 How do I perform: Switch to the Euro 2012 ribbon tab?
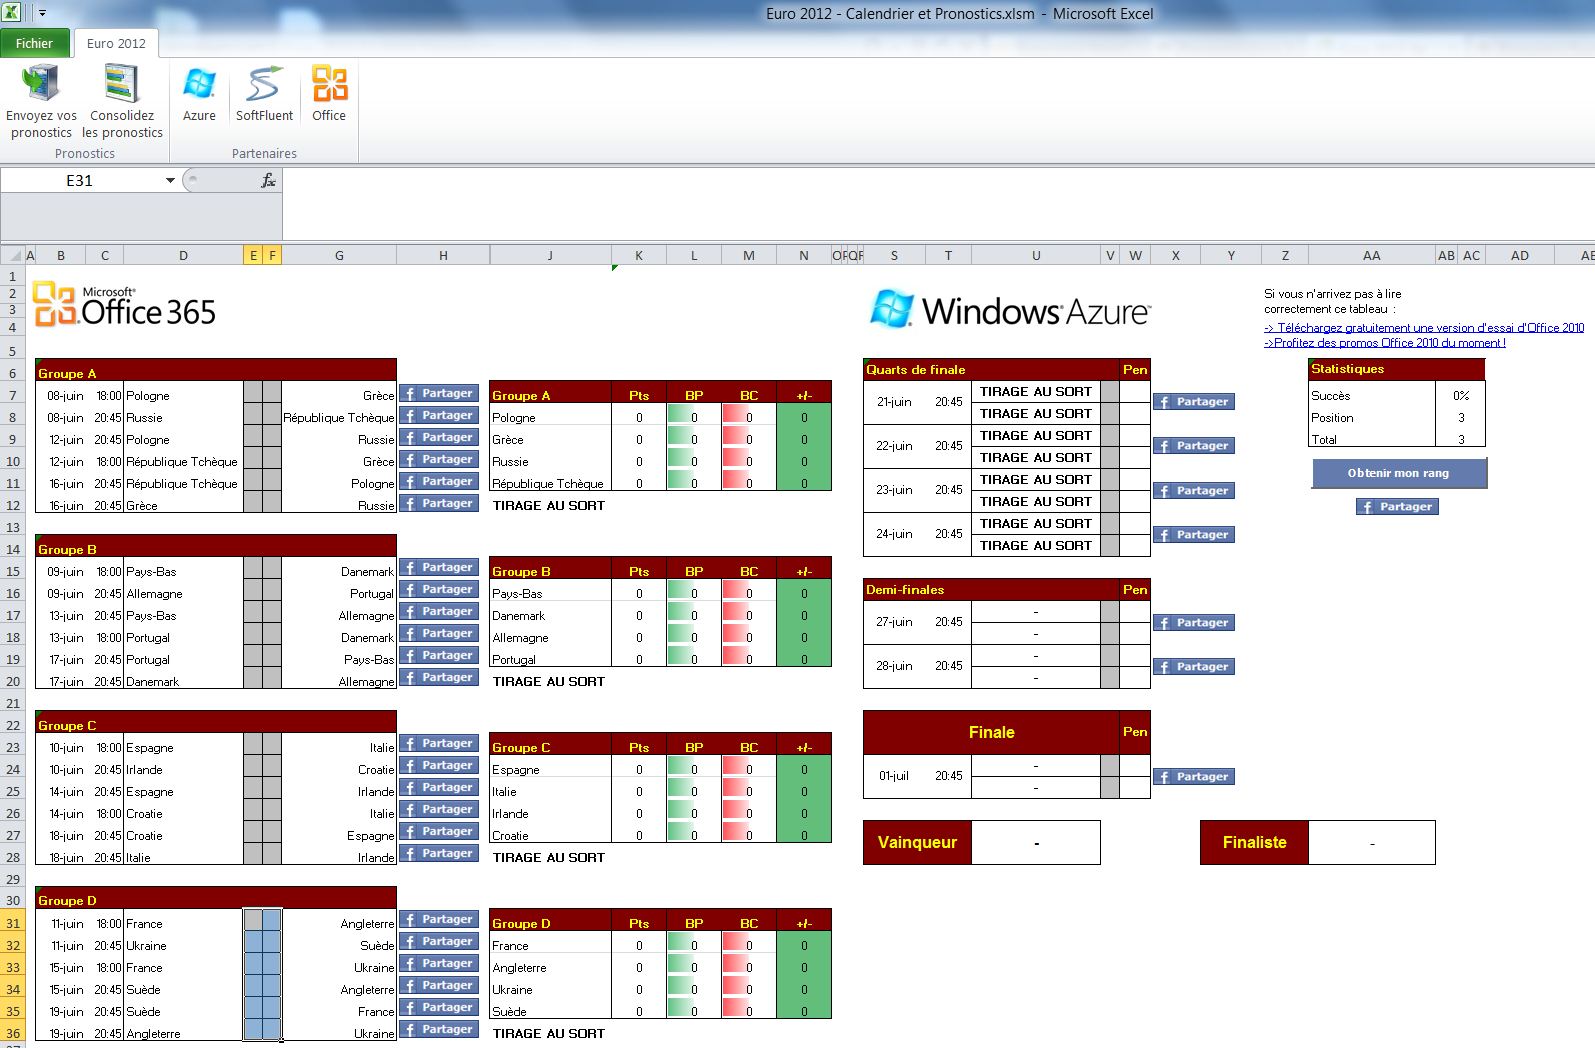116,43
